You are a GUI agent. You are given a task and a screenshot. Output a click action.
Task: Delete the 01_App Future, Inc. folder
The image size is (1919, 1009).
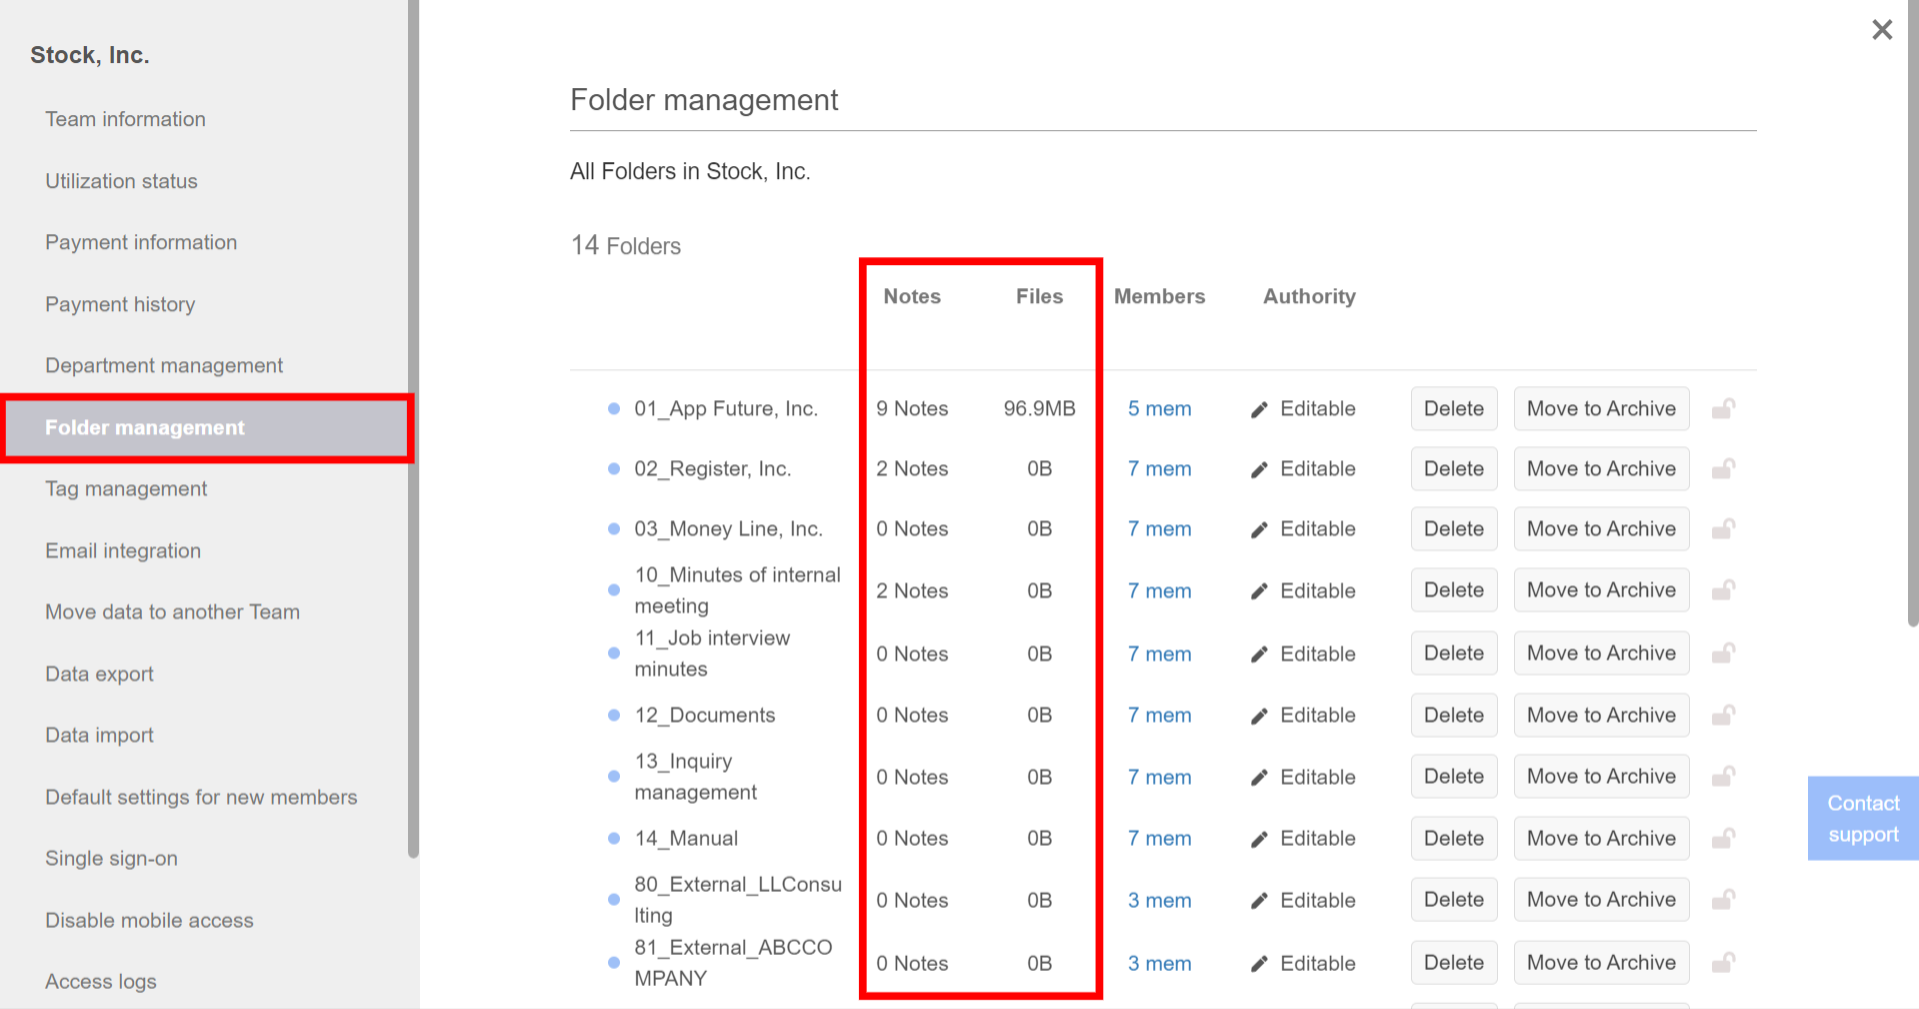point(1453,408)
